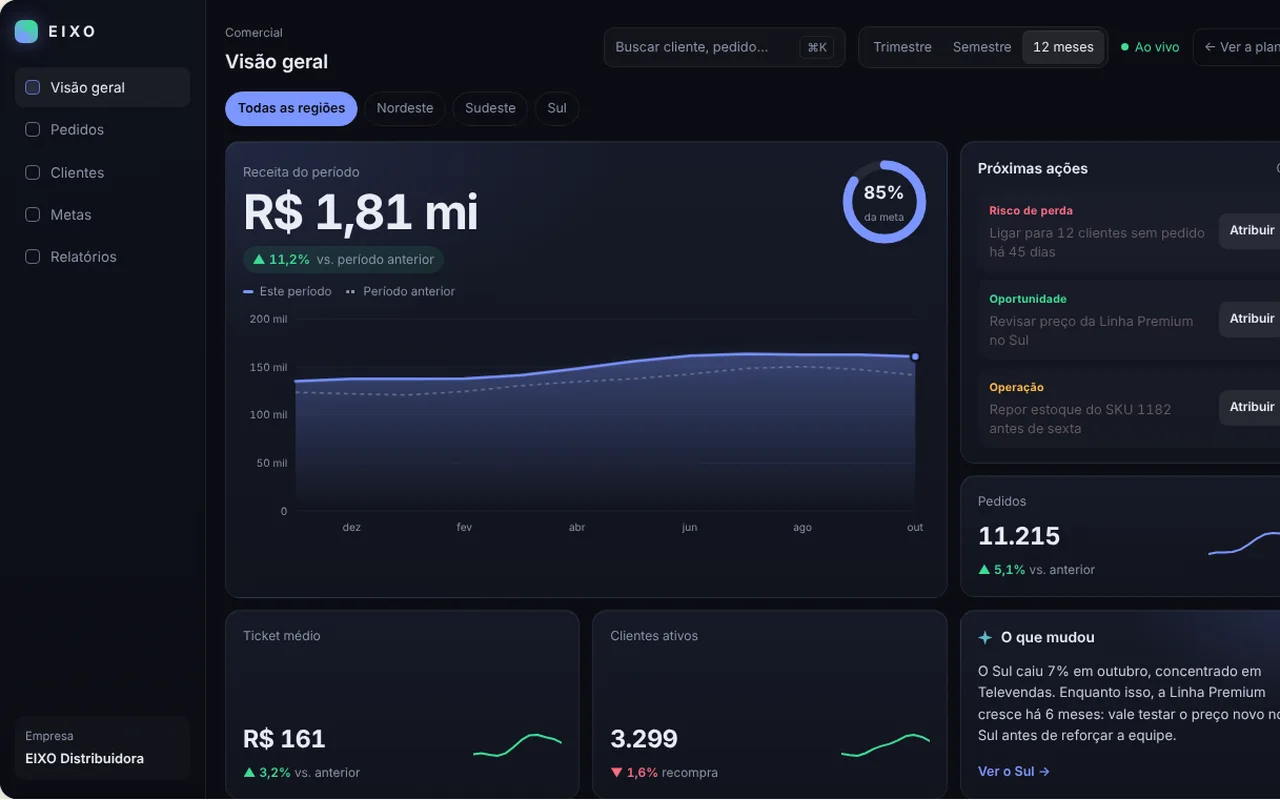This screenshot has height=800, width=1280.
Task: Toggle the Período anterior legend entry
Action: click(x=400, y=291)
